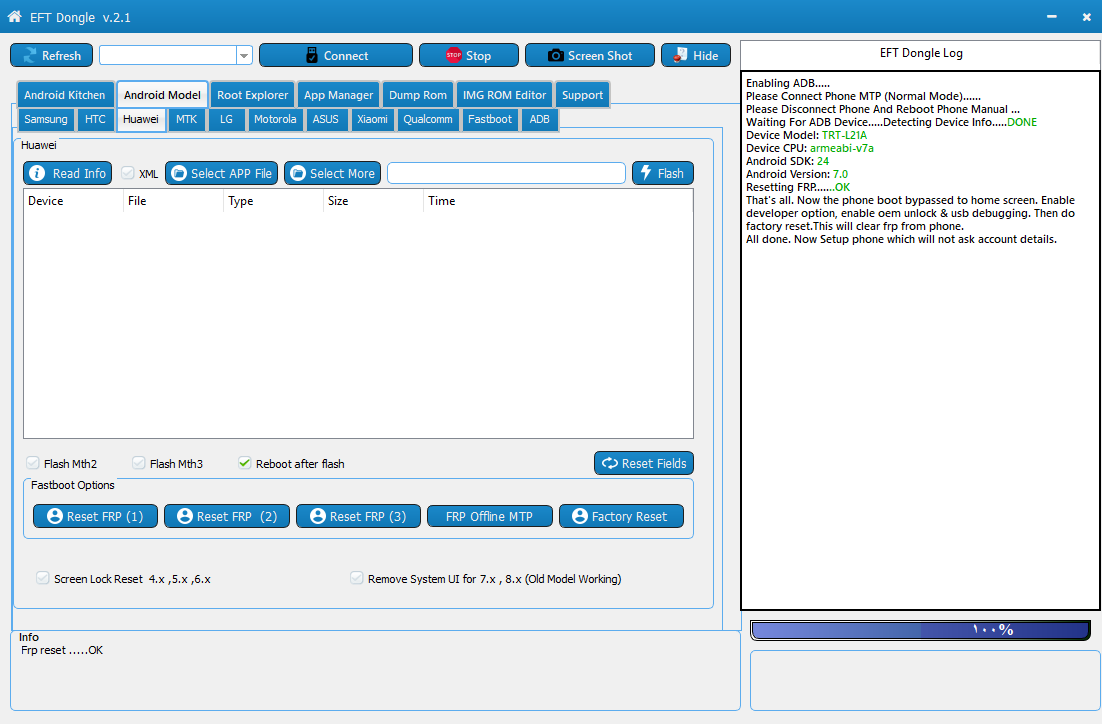Open the Root Explorer tab
The height and width of the screenshot is (724, 1102).
(x=252, y=95)
